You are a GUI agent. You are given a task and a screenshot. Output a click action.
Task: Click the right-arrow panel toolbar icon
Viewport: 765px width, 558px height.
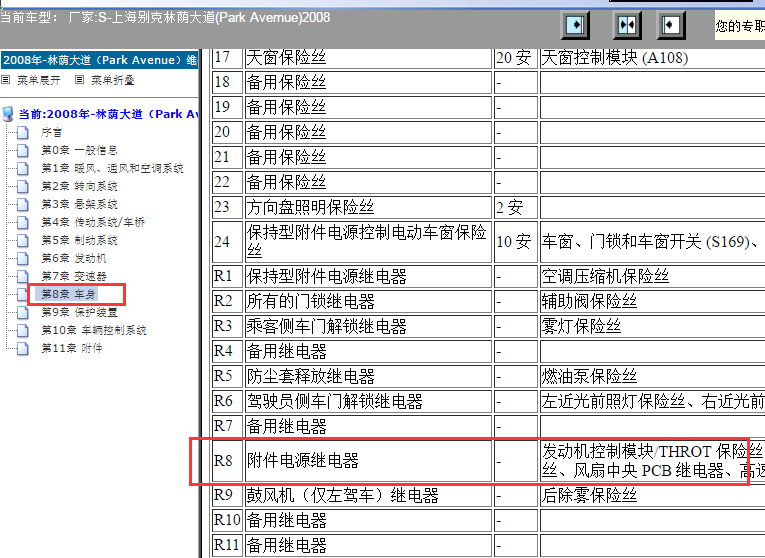pyautogui.click(x=575, y=25)
